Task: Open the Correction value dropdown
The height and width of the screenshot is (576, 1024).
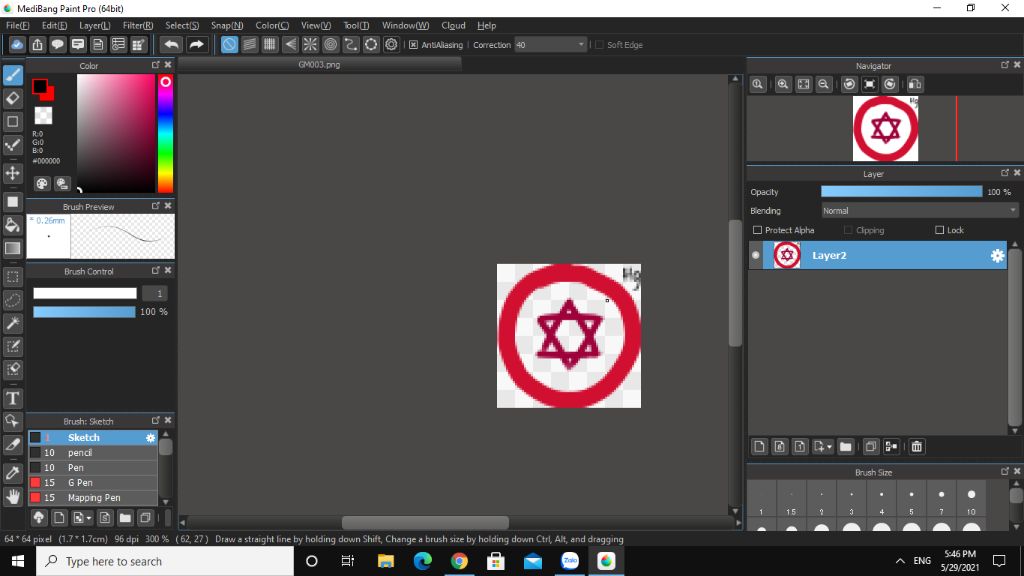Action: pos(581,44)
